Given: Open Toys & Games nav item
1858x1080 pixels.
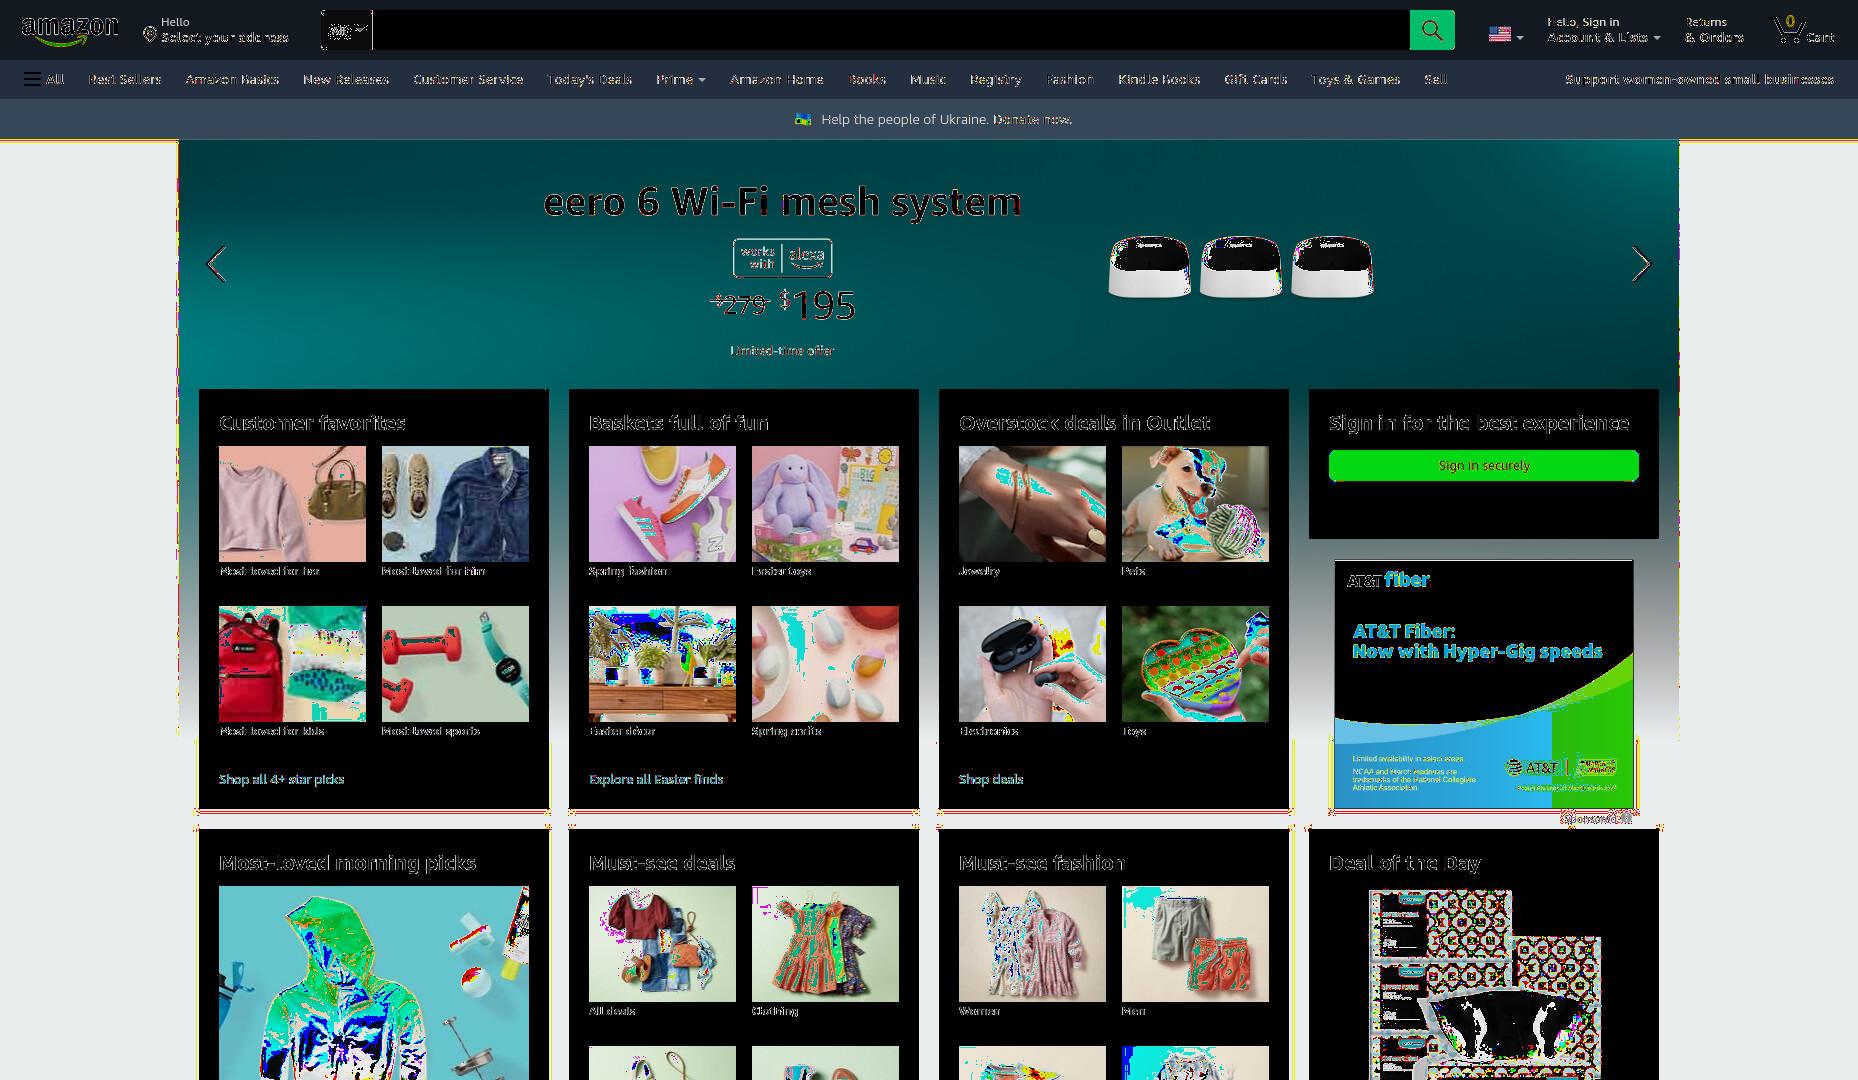Looking at the screenshot, I should point(1355,79).
